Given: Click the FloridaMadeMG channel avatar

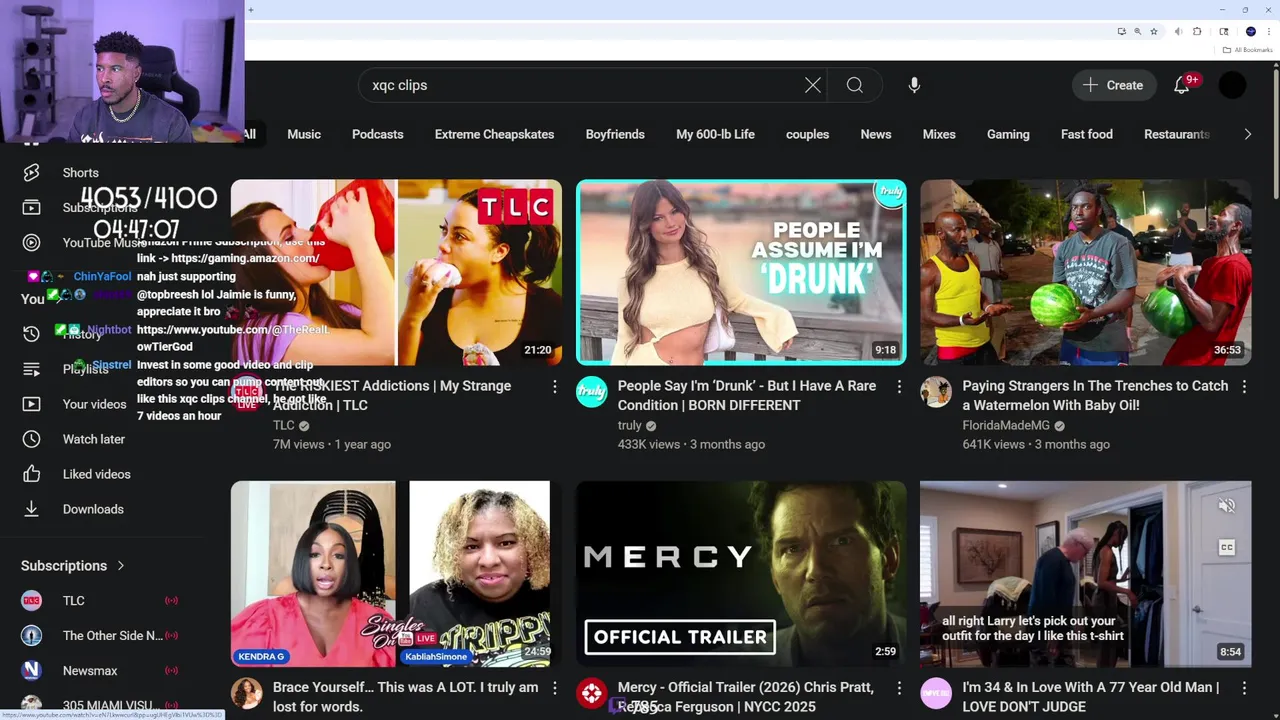Looking at the screenshot, I should point(936,392).
